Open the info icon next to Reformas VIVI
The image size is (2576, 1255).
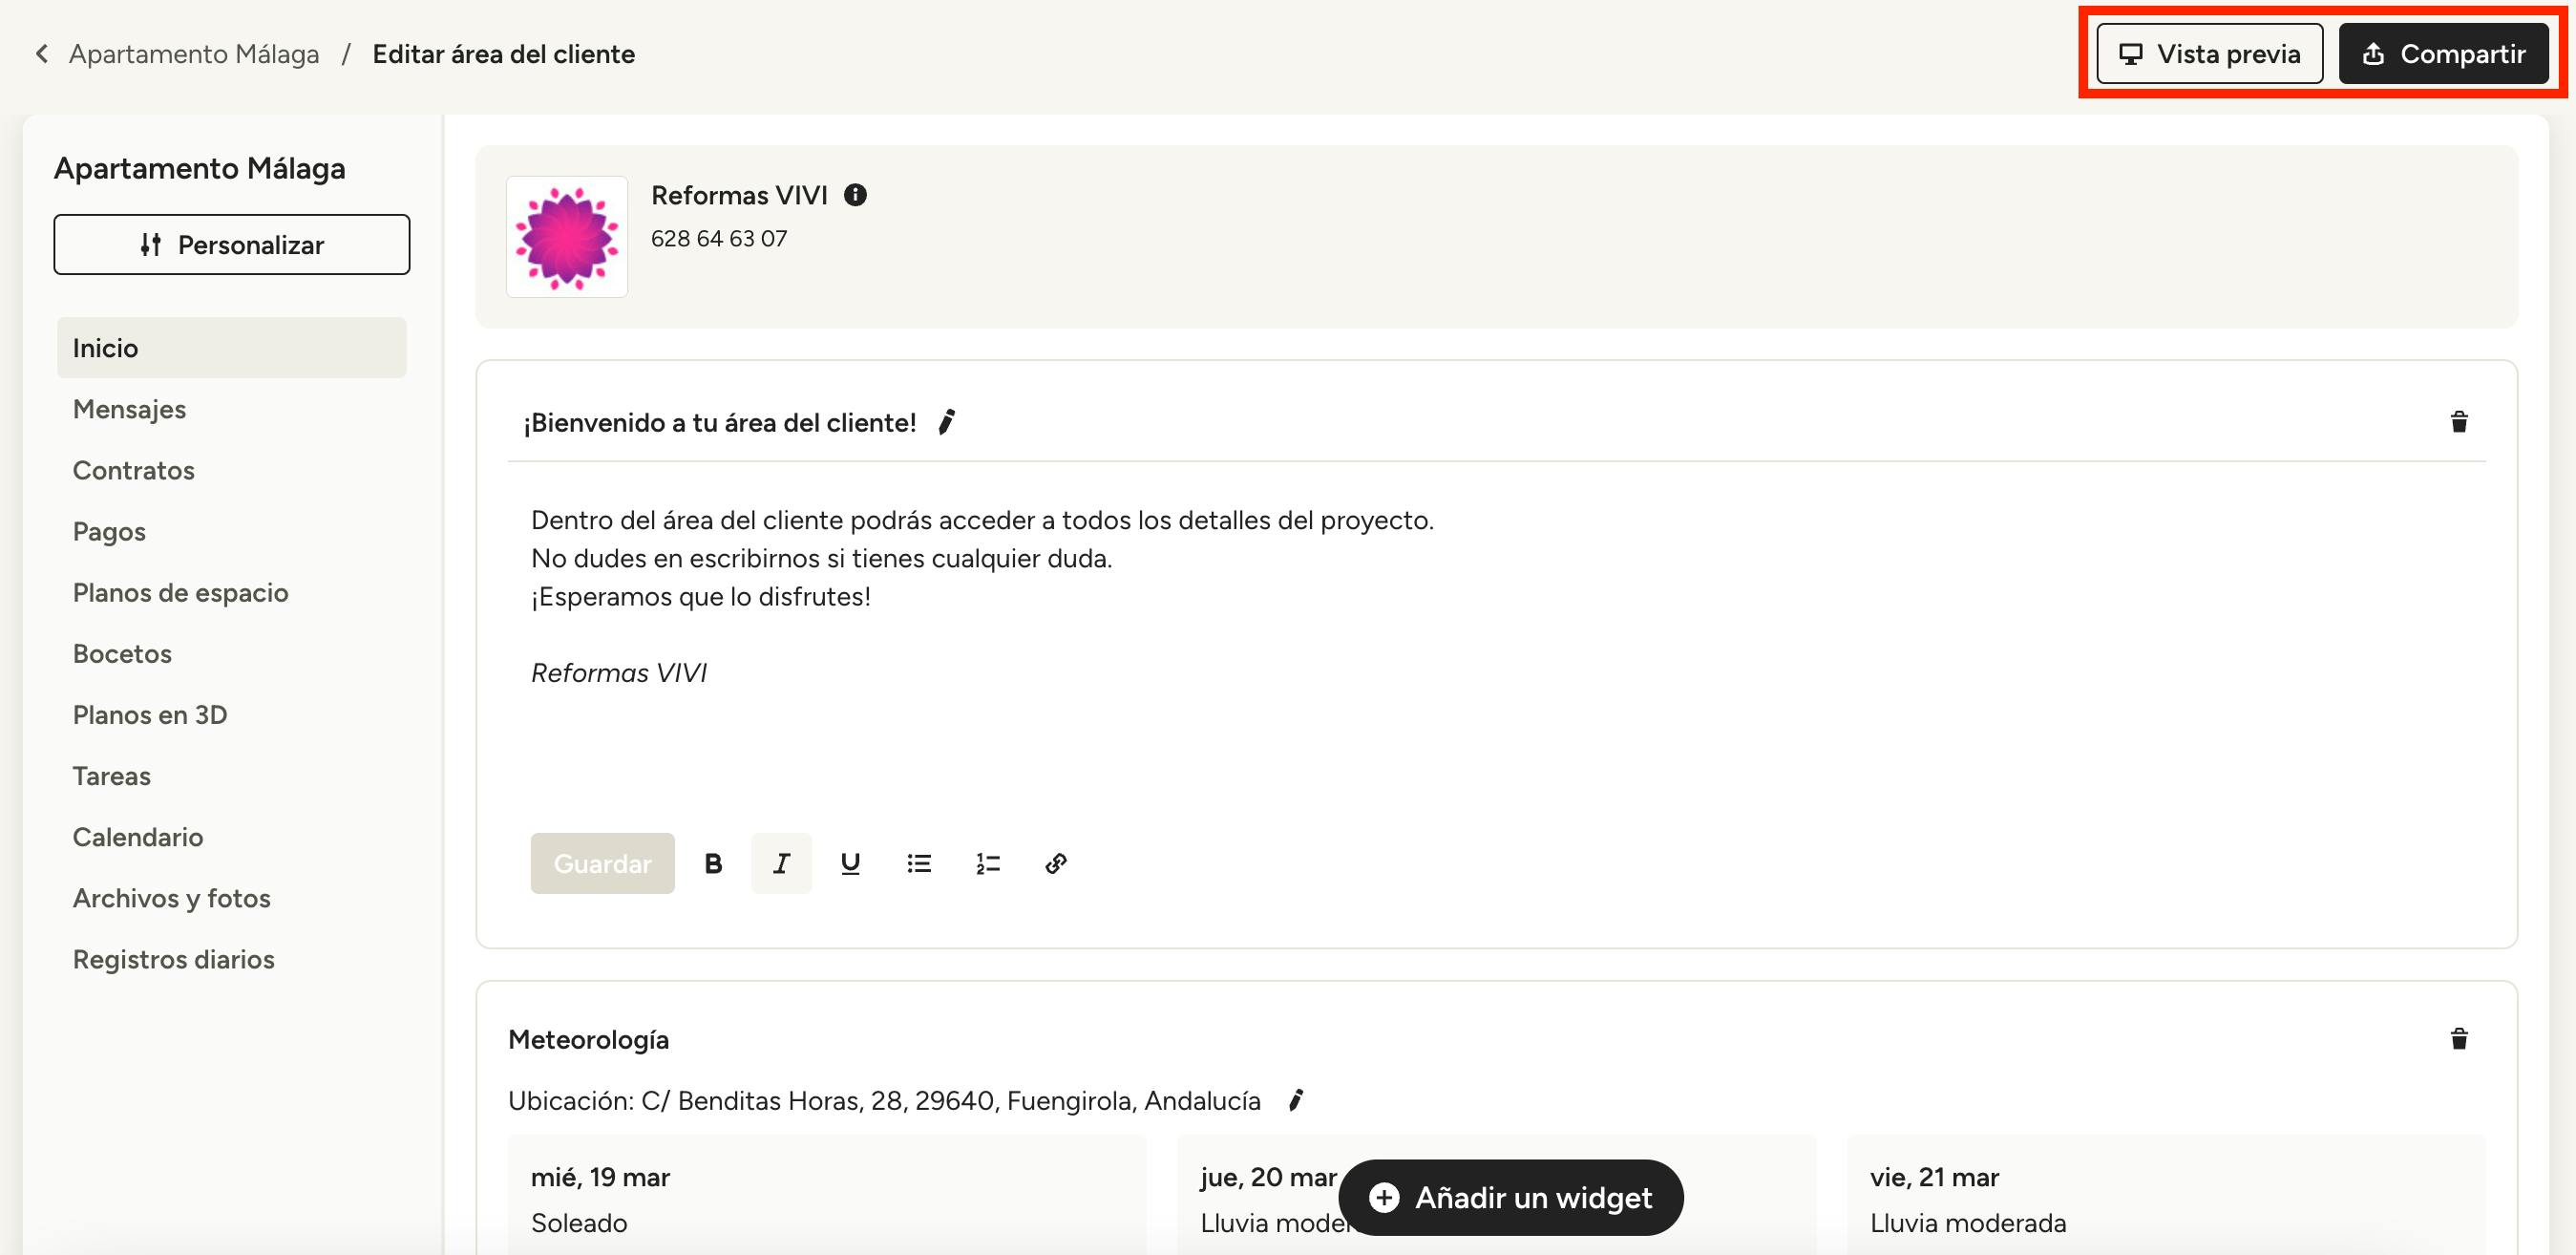tap(855, 195)
